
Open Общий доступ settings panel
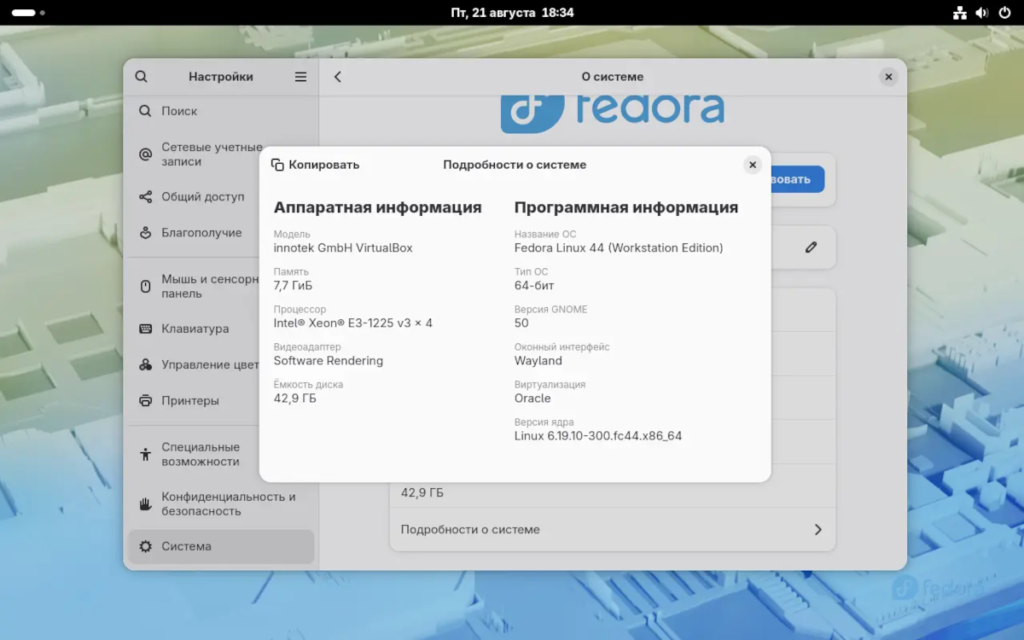(x=221, y=197)
